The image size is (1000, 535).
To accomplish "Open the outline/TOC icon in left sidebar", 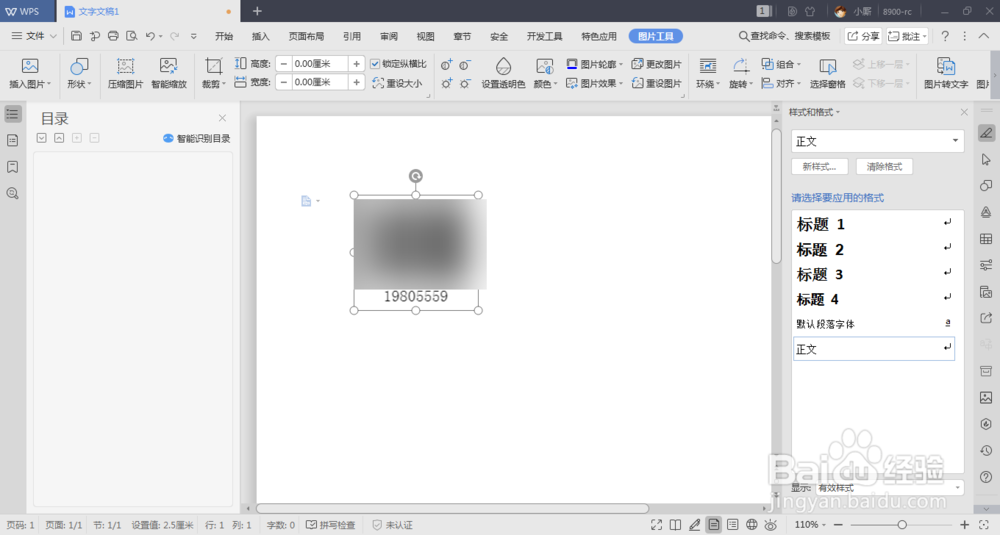I will coord(12,114).
